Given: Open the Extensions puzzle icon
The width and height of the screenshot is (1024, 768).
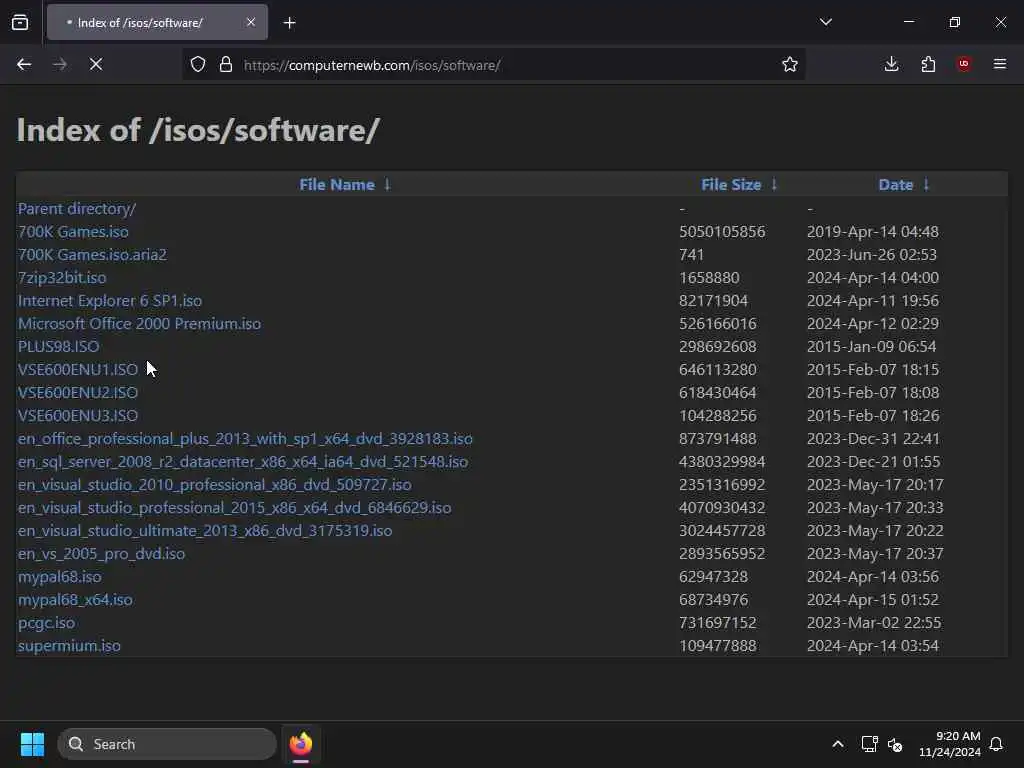Looking at the screenshot, I should (928, 64).
